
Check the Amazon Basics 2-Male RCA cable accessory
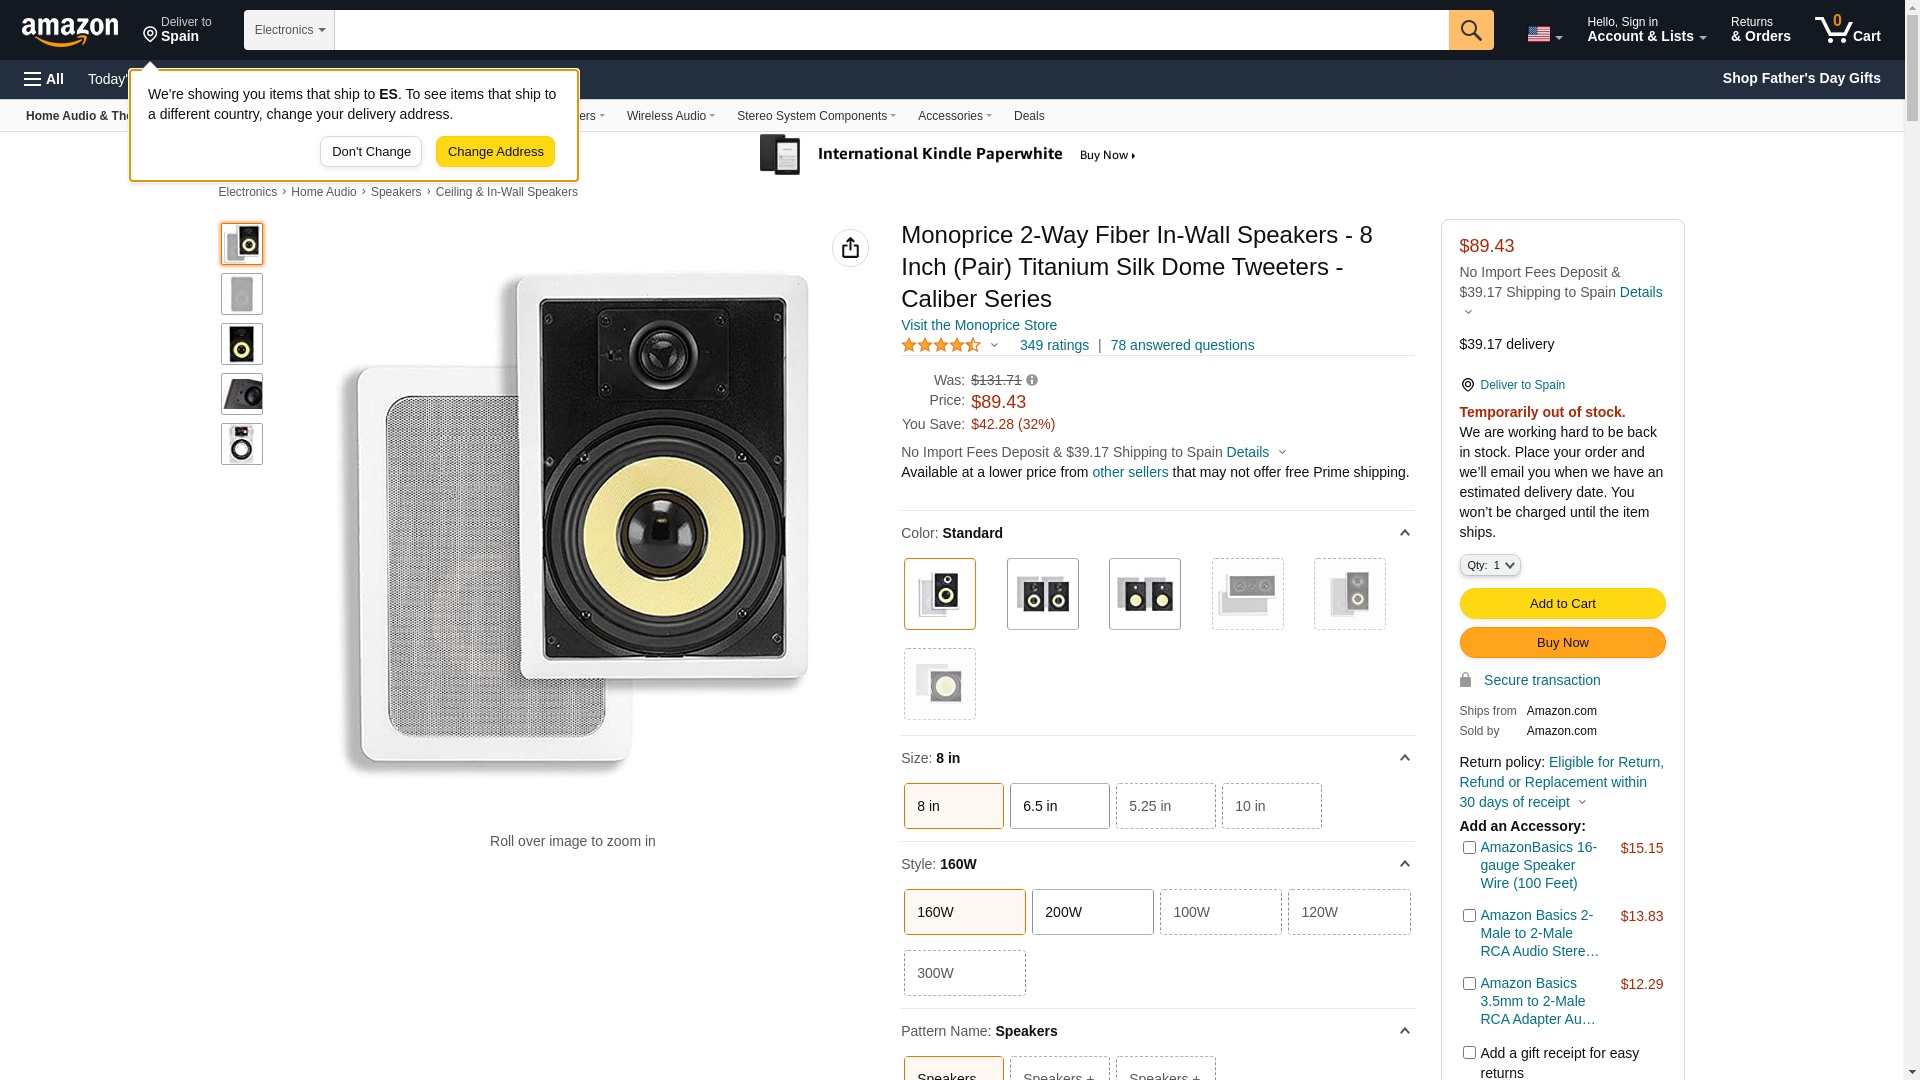point(1469,916)
